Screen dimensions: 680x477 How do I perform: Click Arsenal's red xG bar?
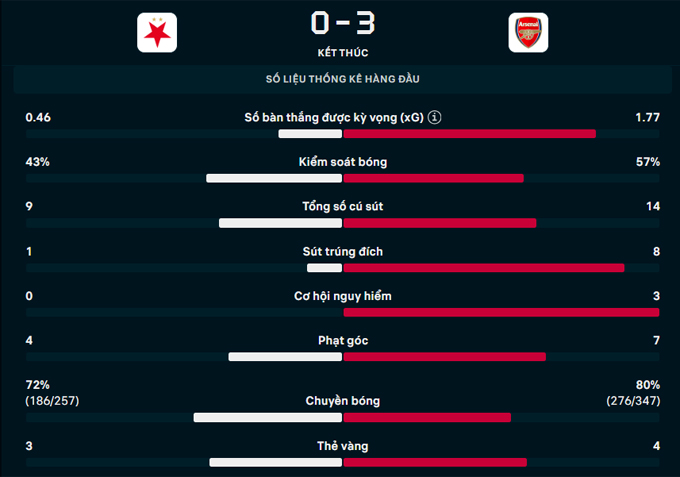pyautogui.click(x=470, y=134)
